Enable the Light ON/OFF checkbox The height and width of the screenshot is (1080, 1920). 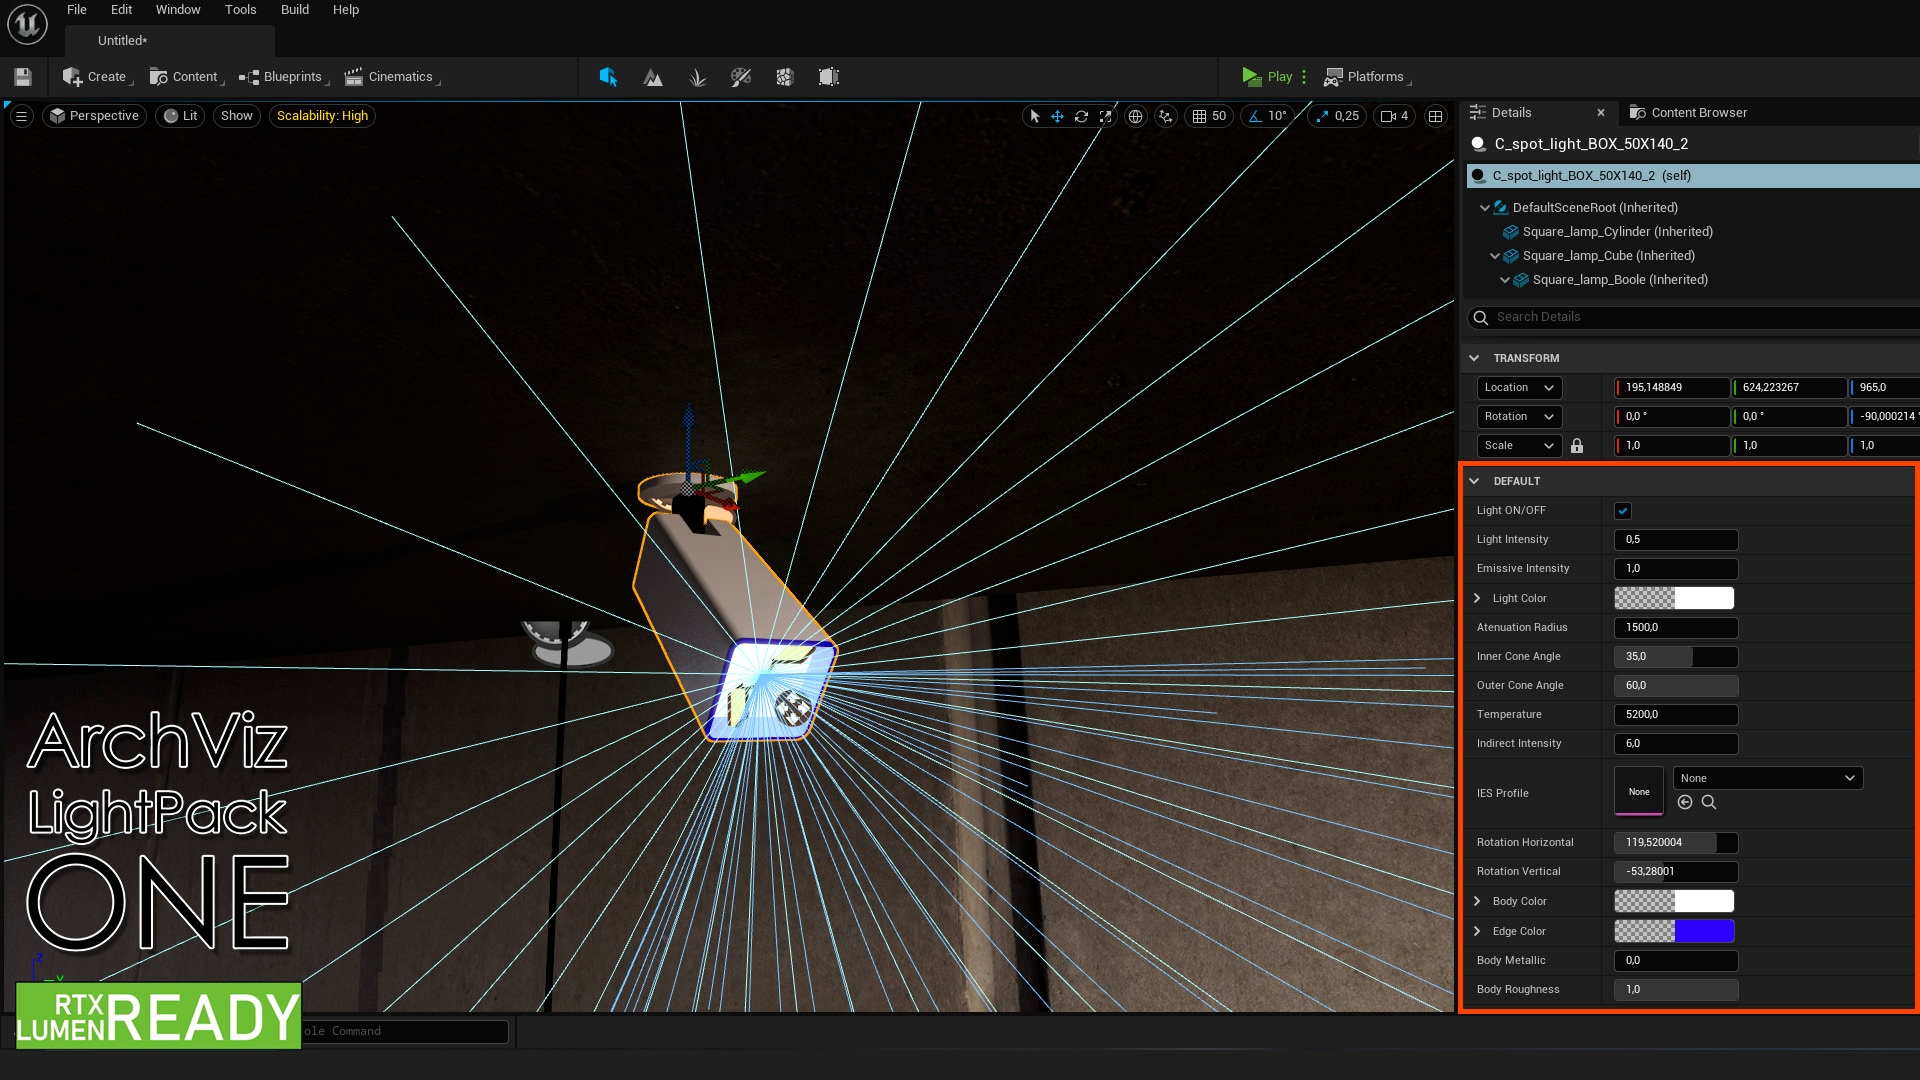tap(1622, 511)
